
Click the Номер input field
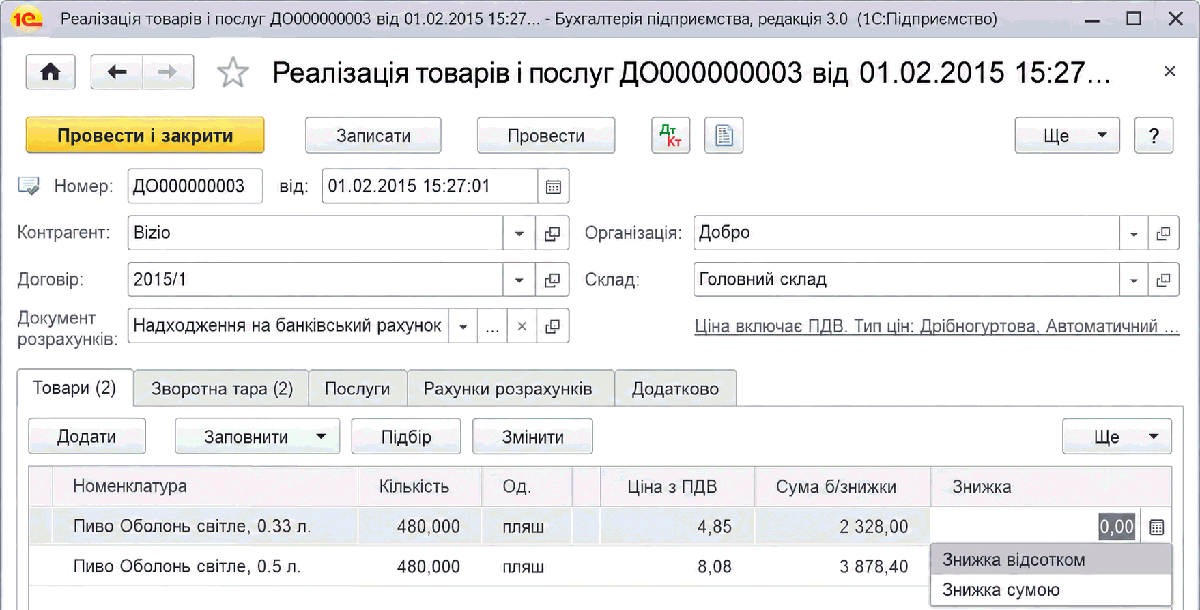click(x=195, y=186)
